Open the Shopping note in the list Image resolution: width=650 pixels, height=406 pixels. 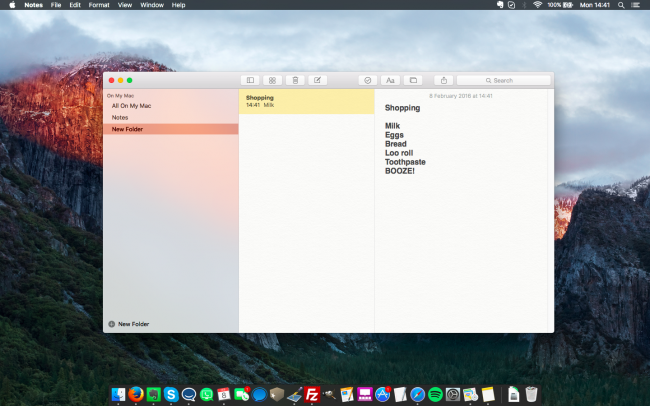pos(306,101)
